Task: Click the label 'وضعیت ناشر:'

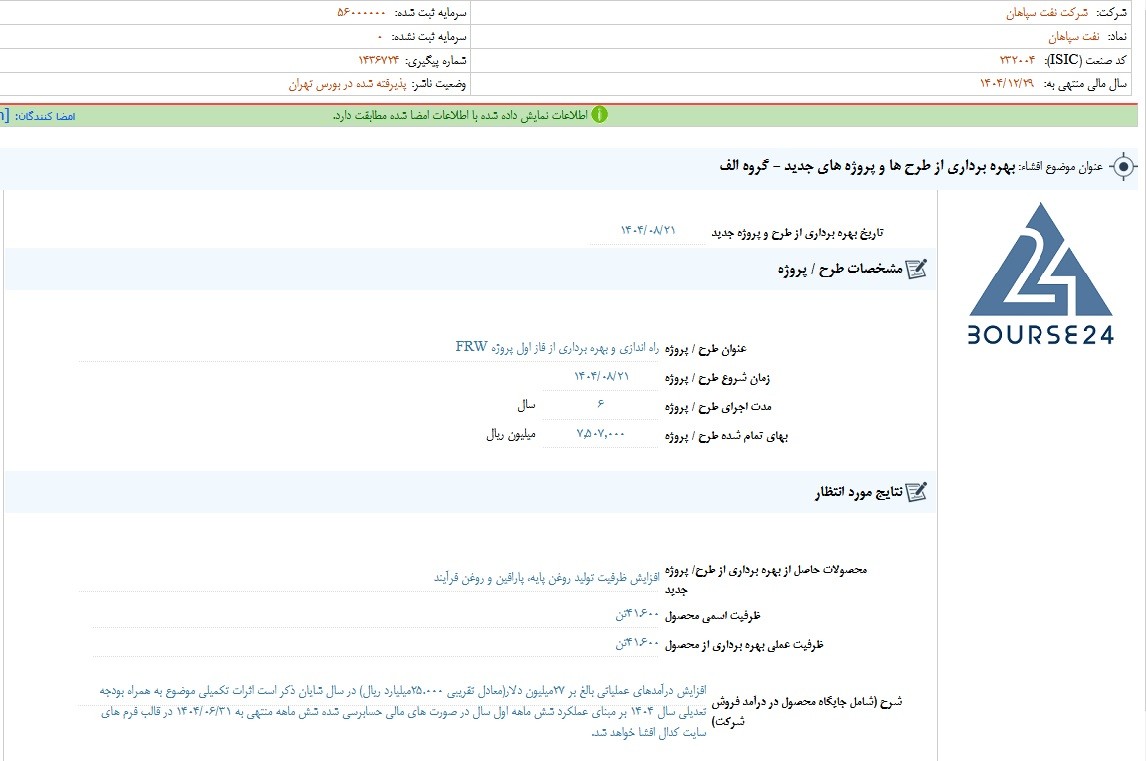Action: coord(439,84)
